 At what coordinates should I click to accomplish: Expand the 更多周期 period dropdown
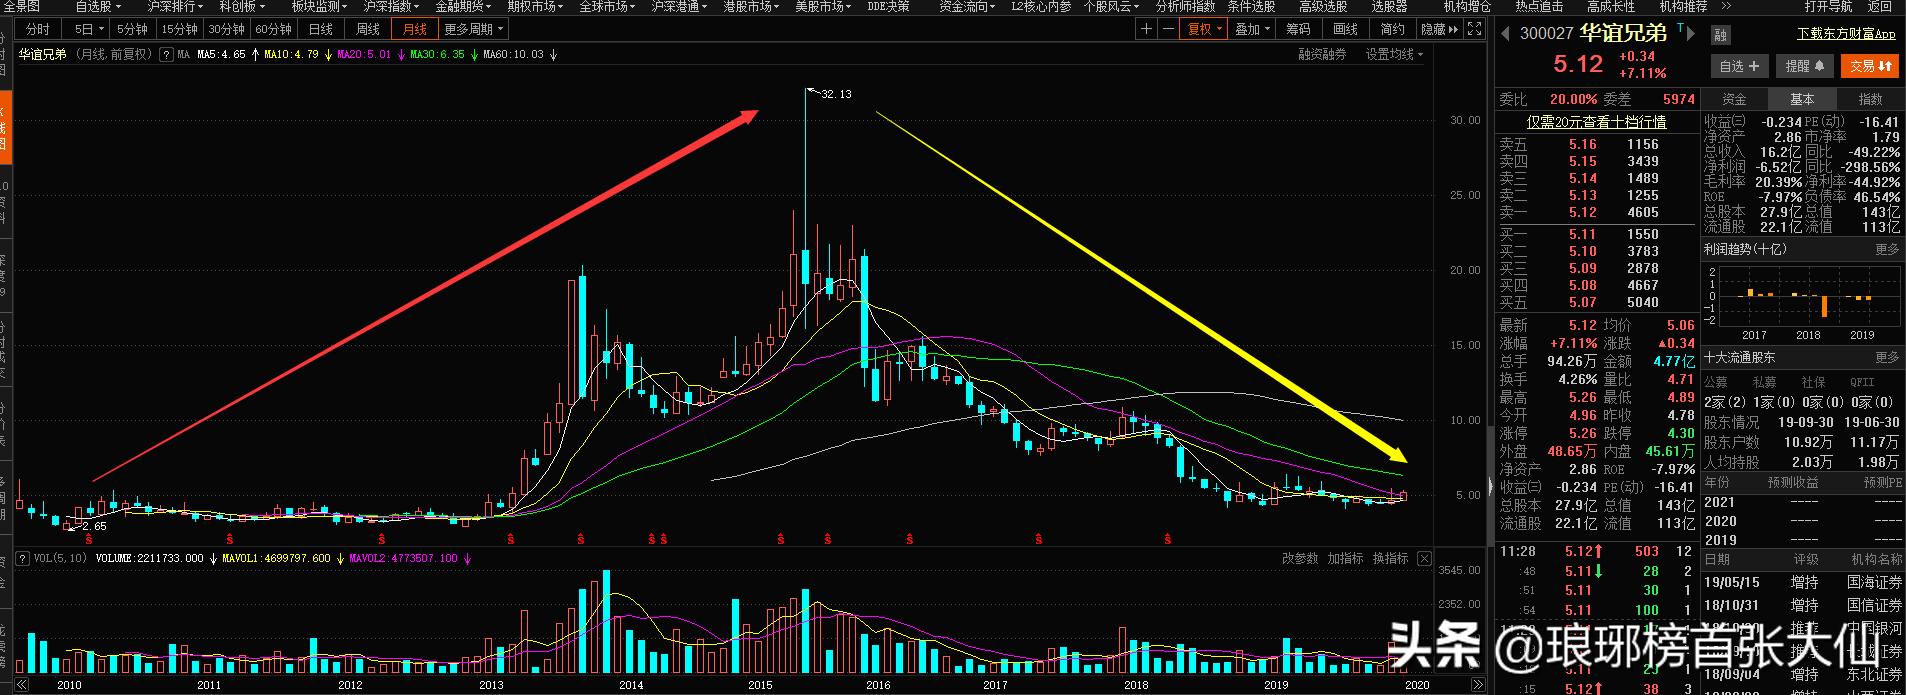[x=474, y=29]
